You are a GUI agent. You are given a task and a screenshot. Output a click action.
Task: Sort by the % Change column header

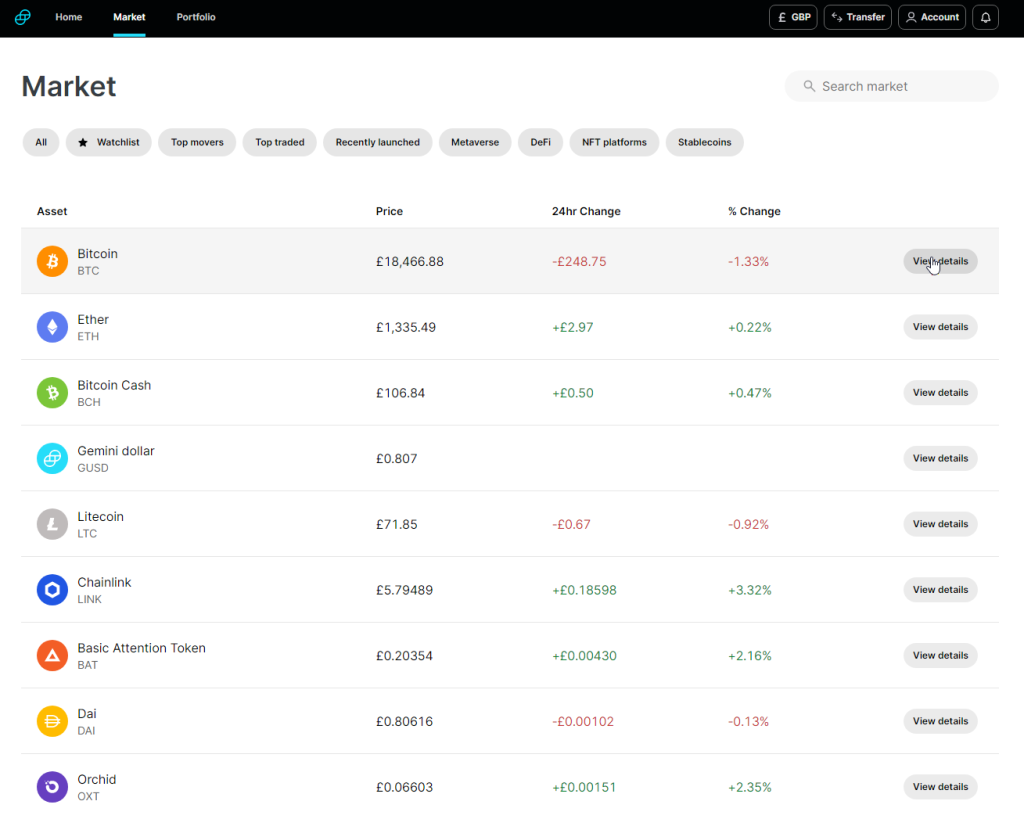[x=754, y=211]
